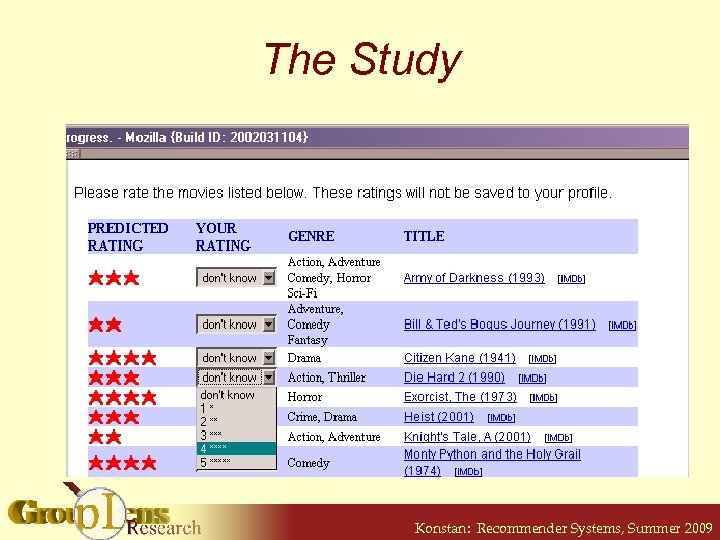
Task: Click predicted star rating for Army of Darkness
Action: [114, 278]
